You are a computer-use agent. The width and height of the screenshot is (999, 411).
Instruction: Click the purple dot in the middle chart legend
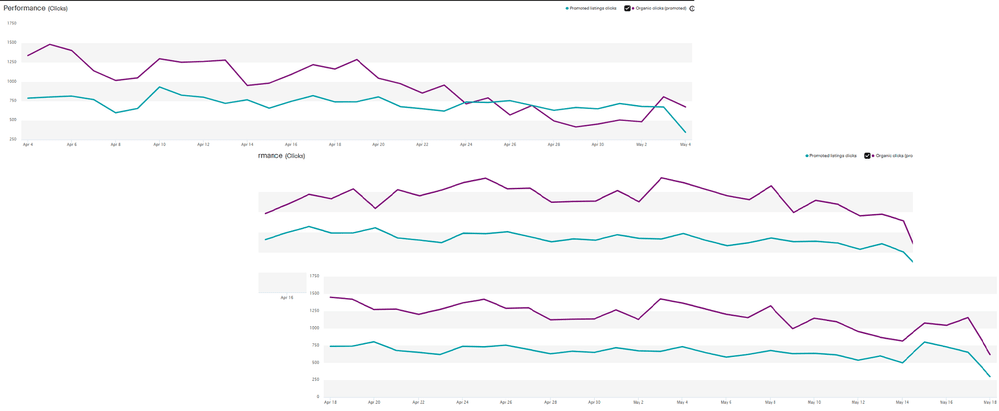[x=873, y=155]
